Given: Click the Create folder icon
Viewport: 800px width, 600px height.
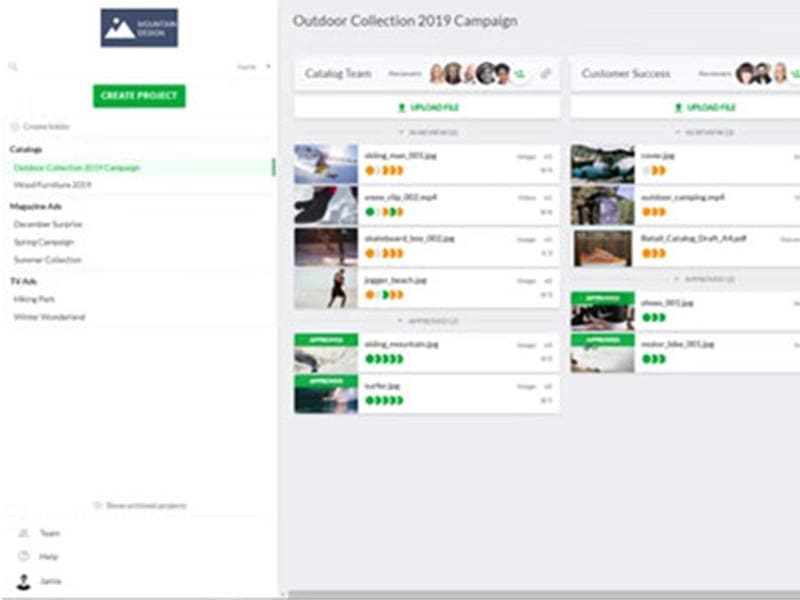Looking at the screenshot, I should (15, 127).
